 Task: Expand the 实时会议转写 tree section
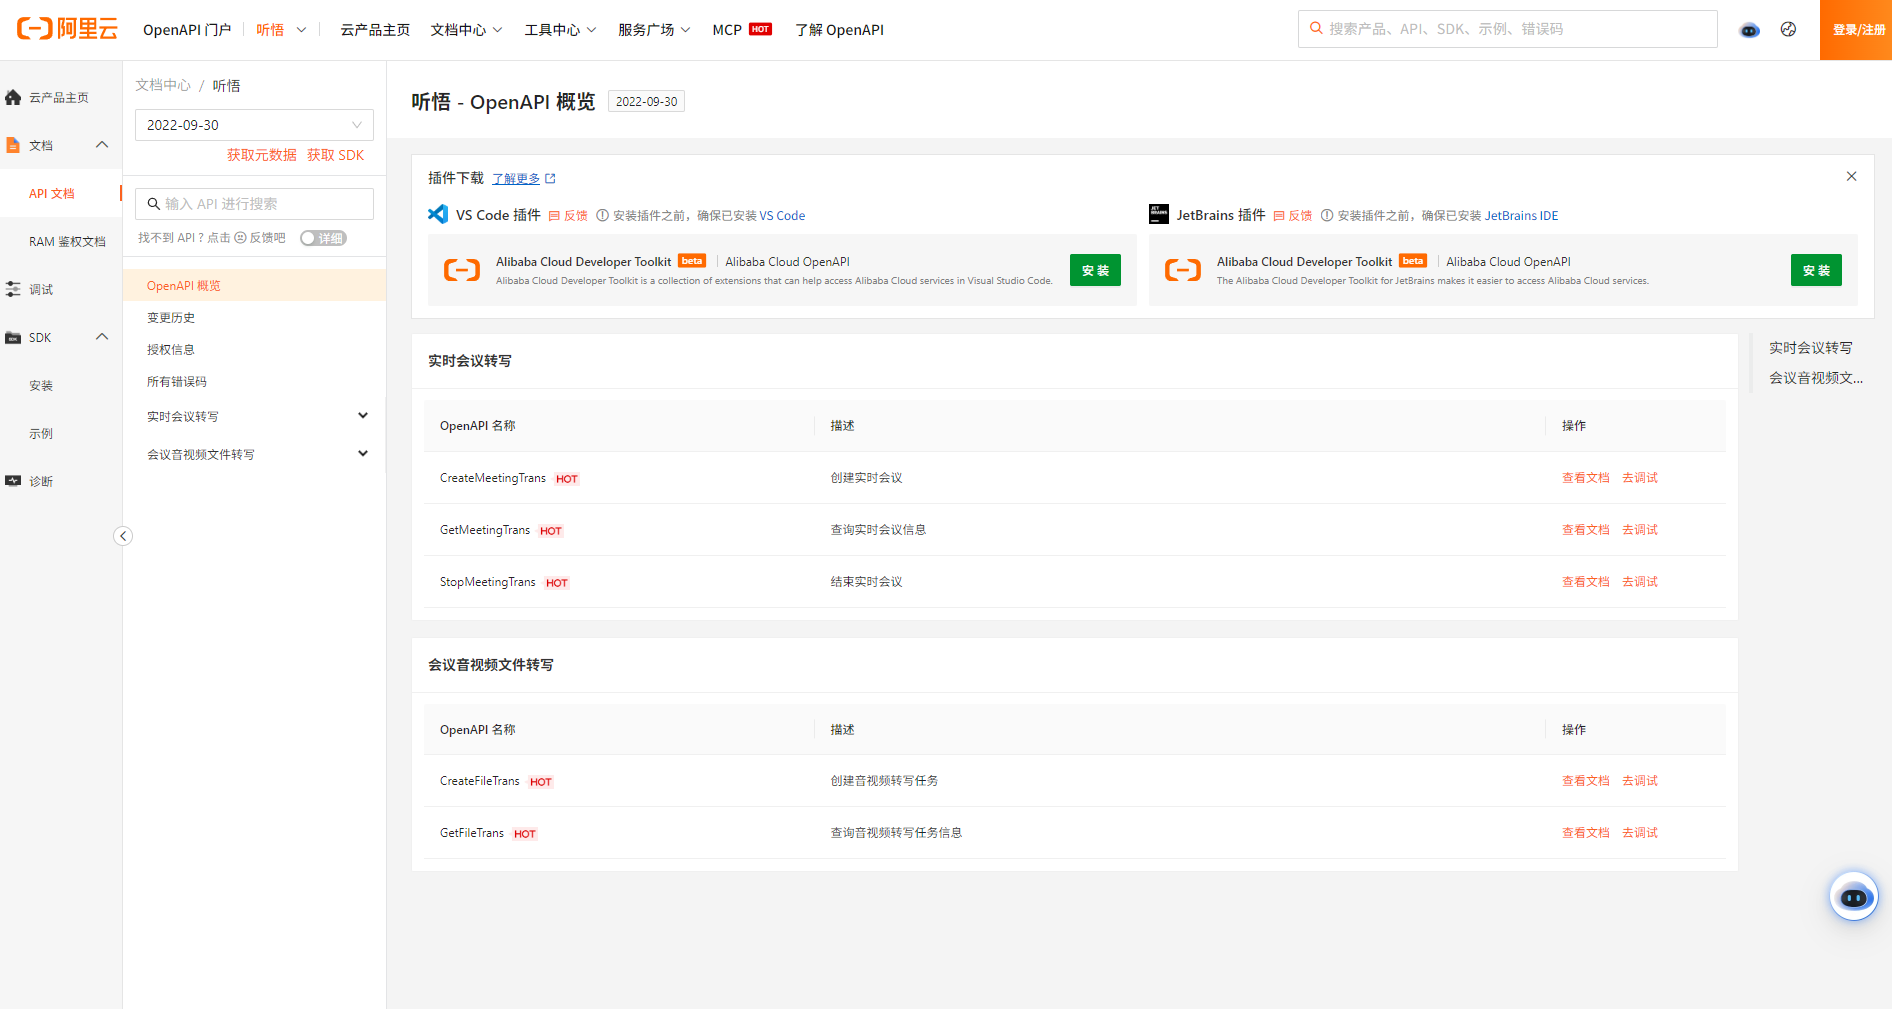coord(363,416)
